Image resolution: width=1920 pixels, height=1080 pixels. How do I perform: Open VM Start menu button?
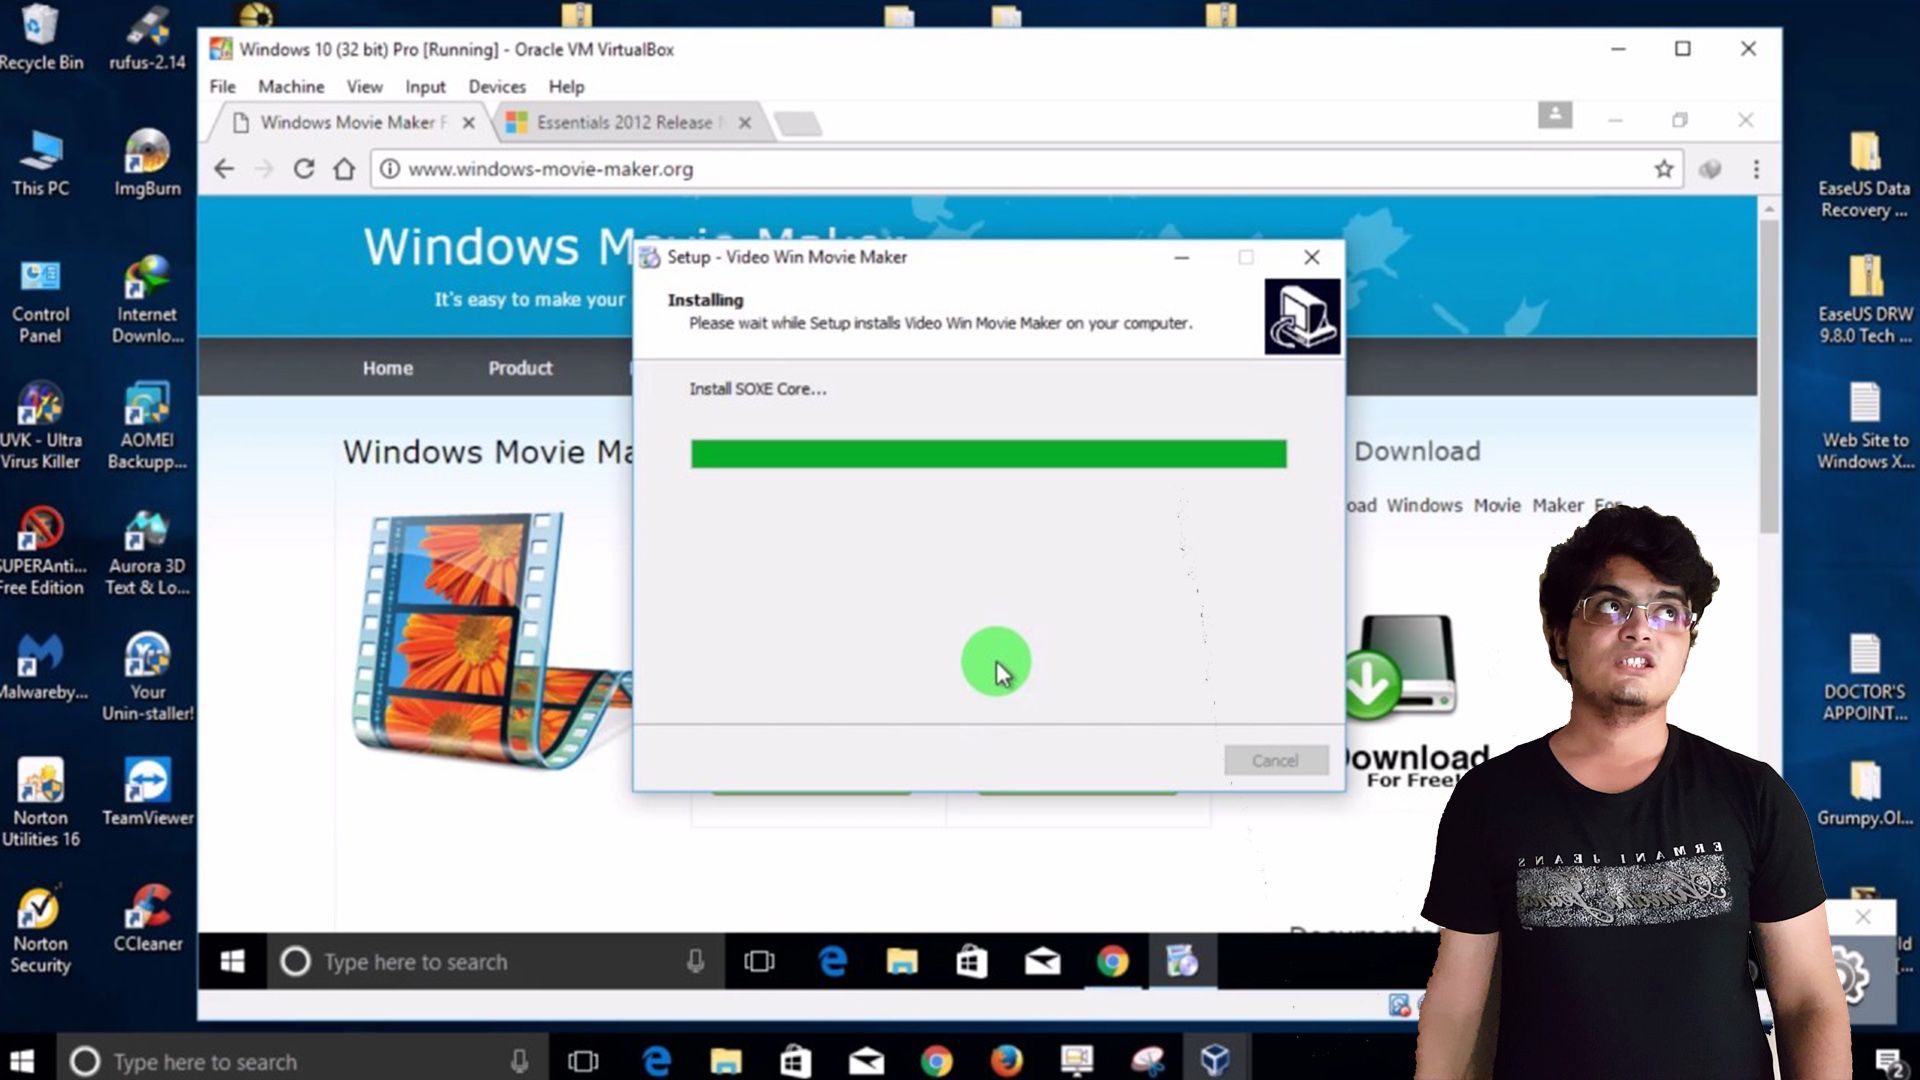click(232, 961)
